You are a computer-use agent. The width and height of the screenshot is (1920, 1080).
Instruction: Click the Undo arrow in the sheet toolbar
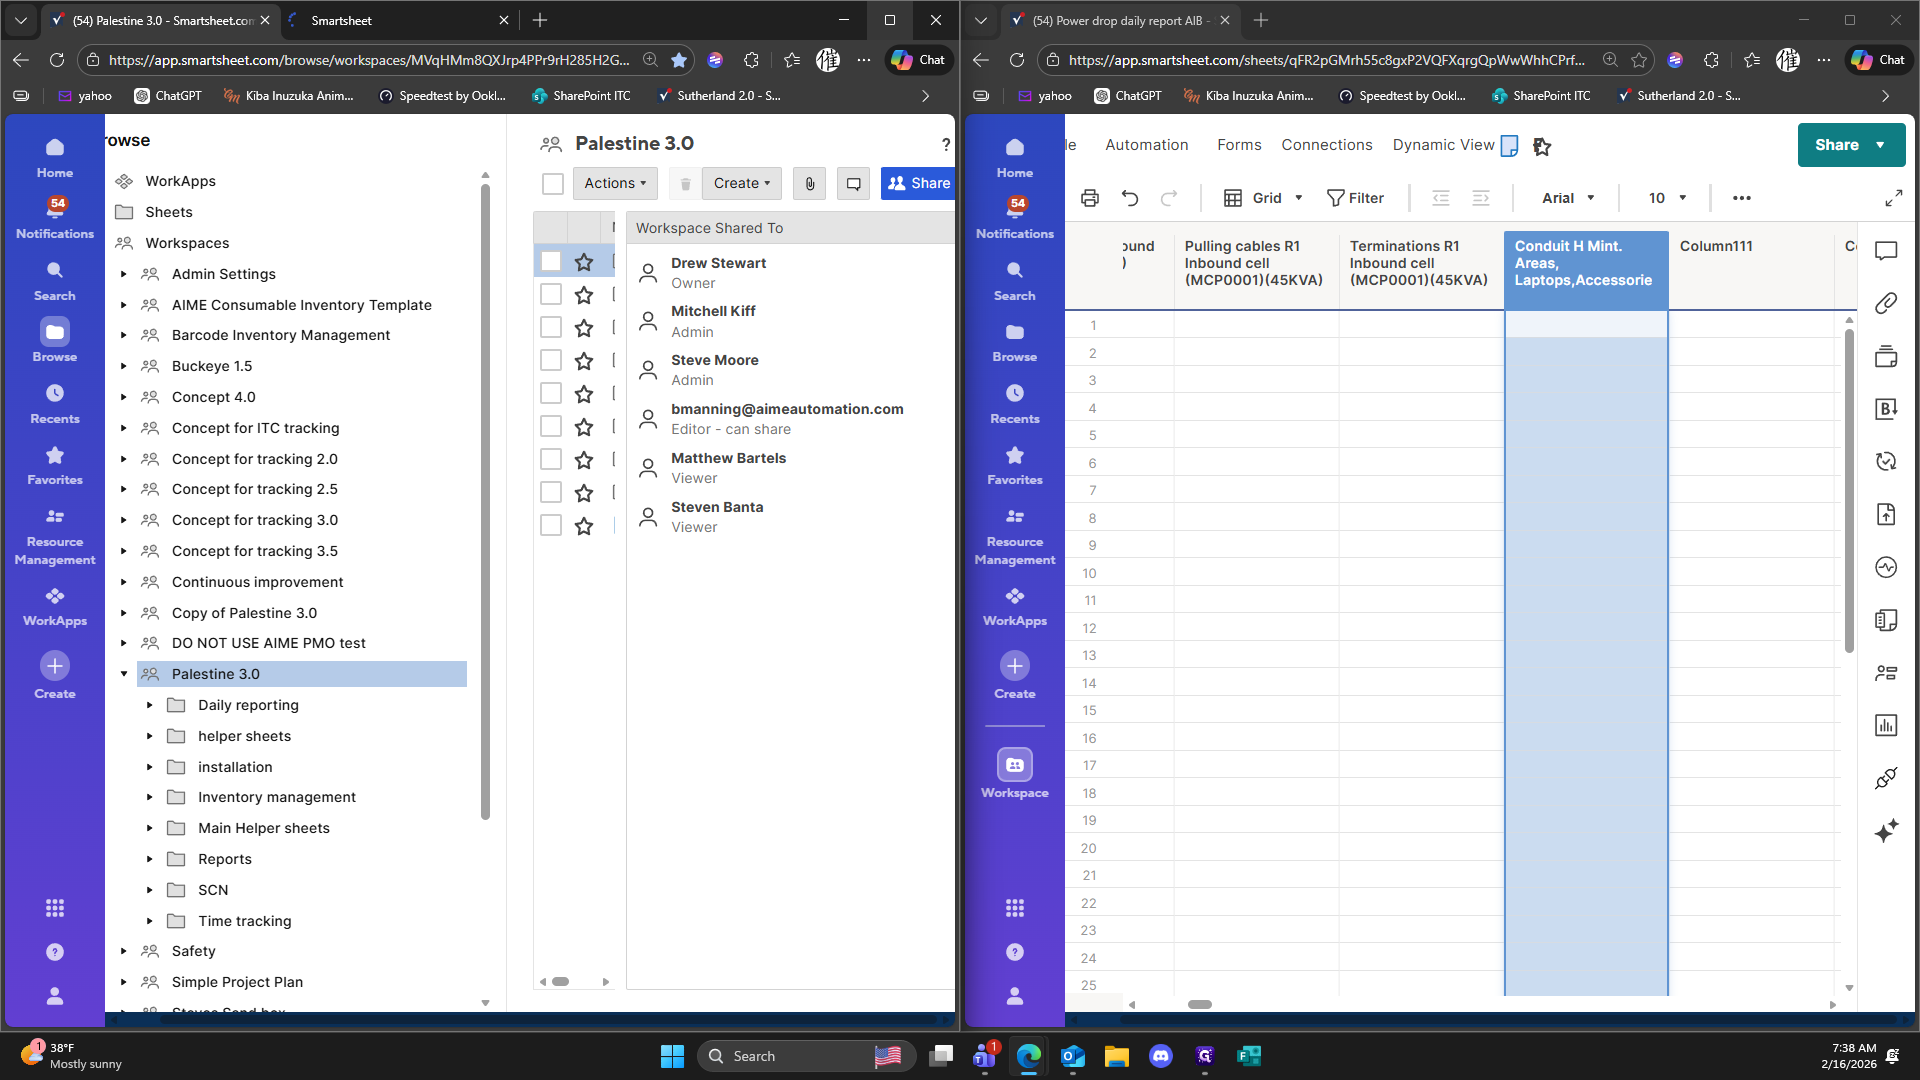coord(1130,198)
